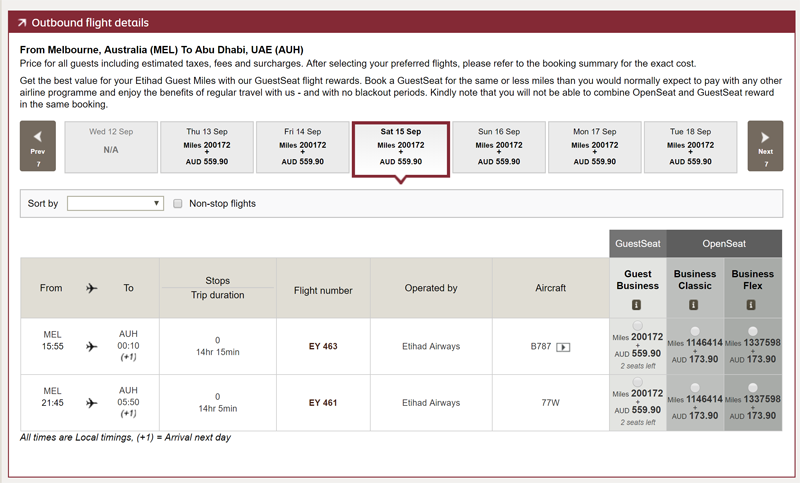Viewport: 800px width, 483px height.
Task: Select Business Flex fare for EY 461
Action: pyautogui.click(x=753, y=388)
